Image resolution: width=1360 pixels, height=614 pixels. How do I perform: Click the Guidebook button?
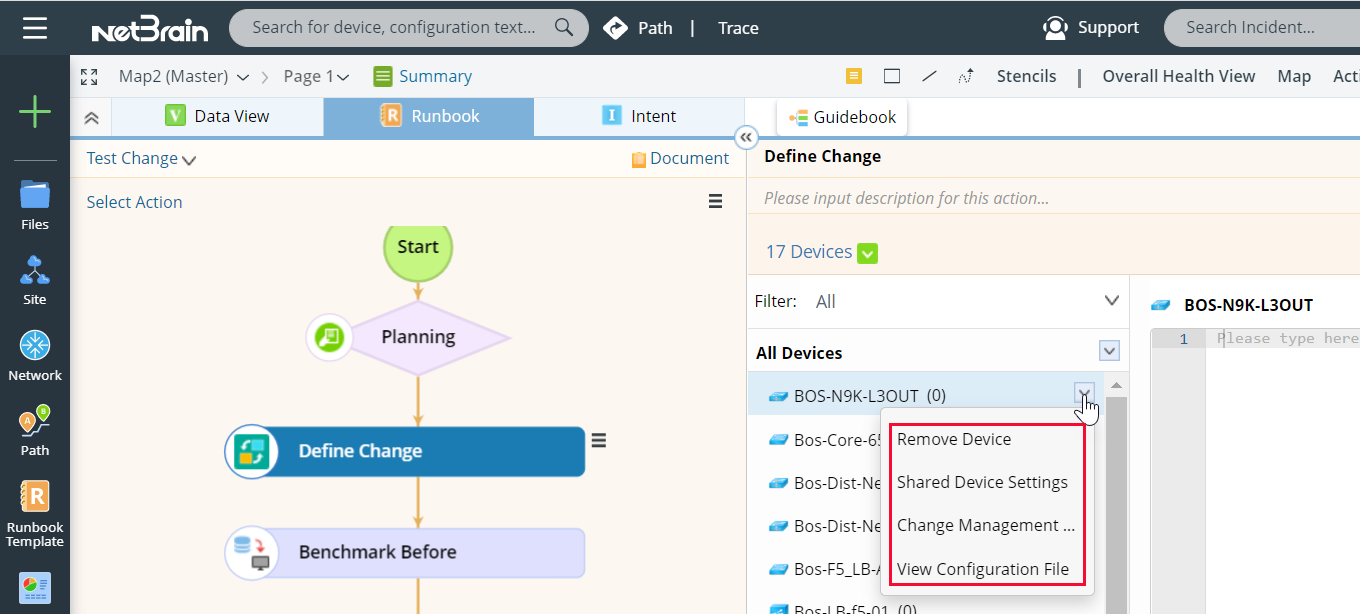842,117
